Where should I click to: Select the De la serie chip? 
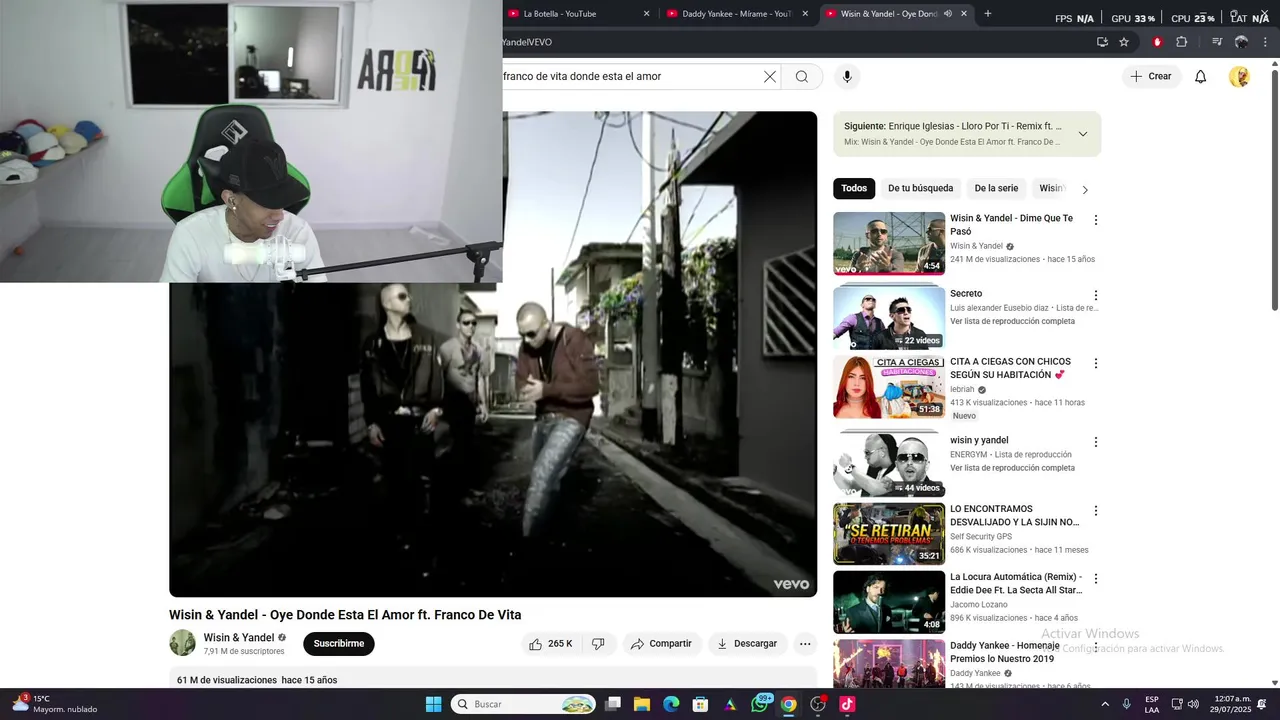click(996, 188)
